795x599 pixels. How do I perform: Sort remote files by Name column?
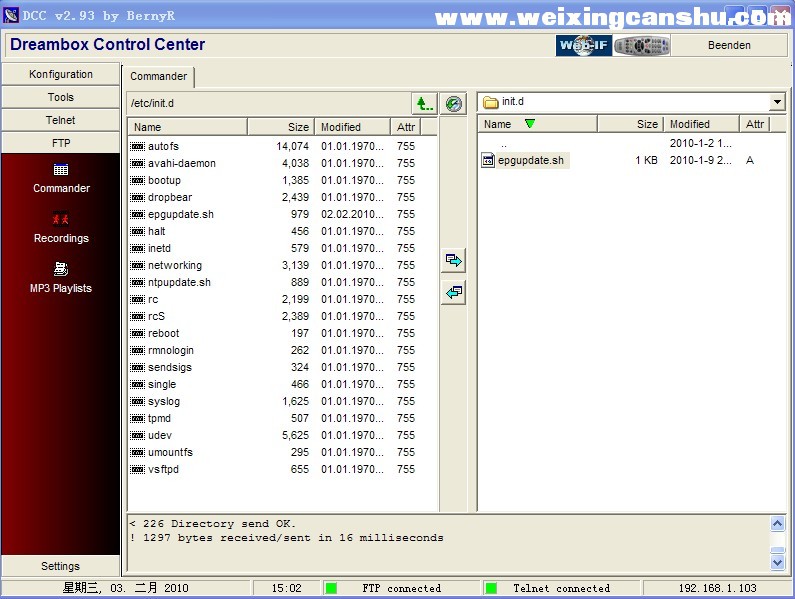187,127
